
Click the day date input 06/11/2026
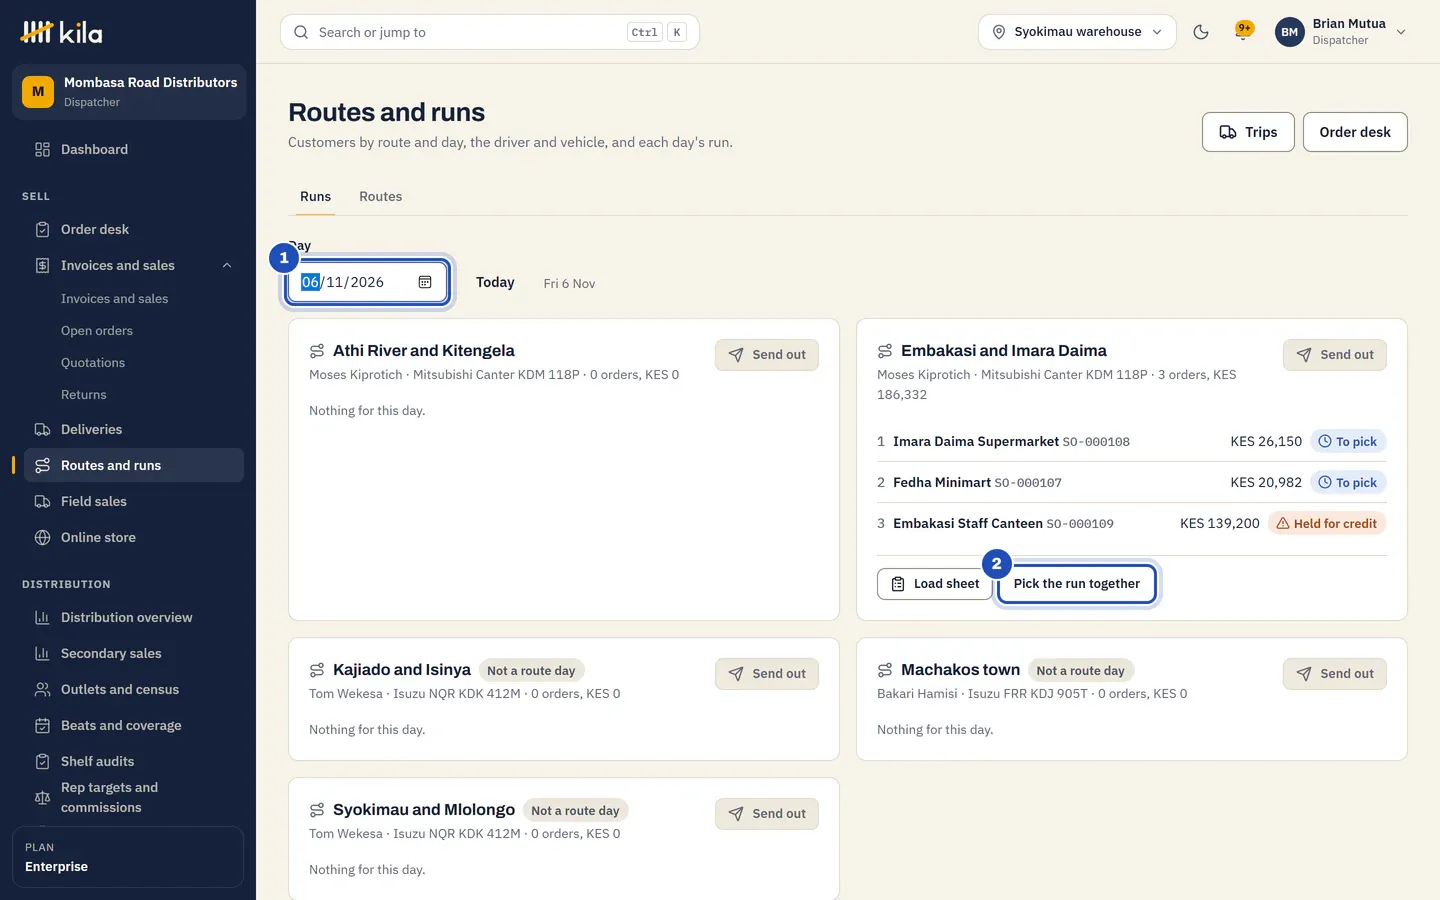[x=367, y=282]
